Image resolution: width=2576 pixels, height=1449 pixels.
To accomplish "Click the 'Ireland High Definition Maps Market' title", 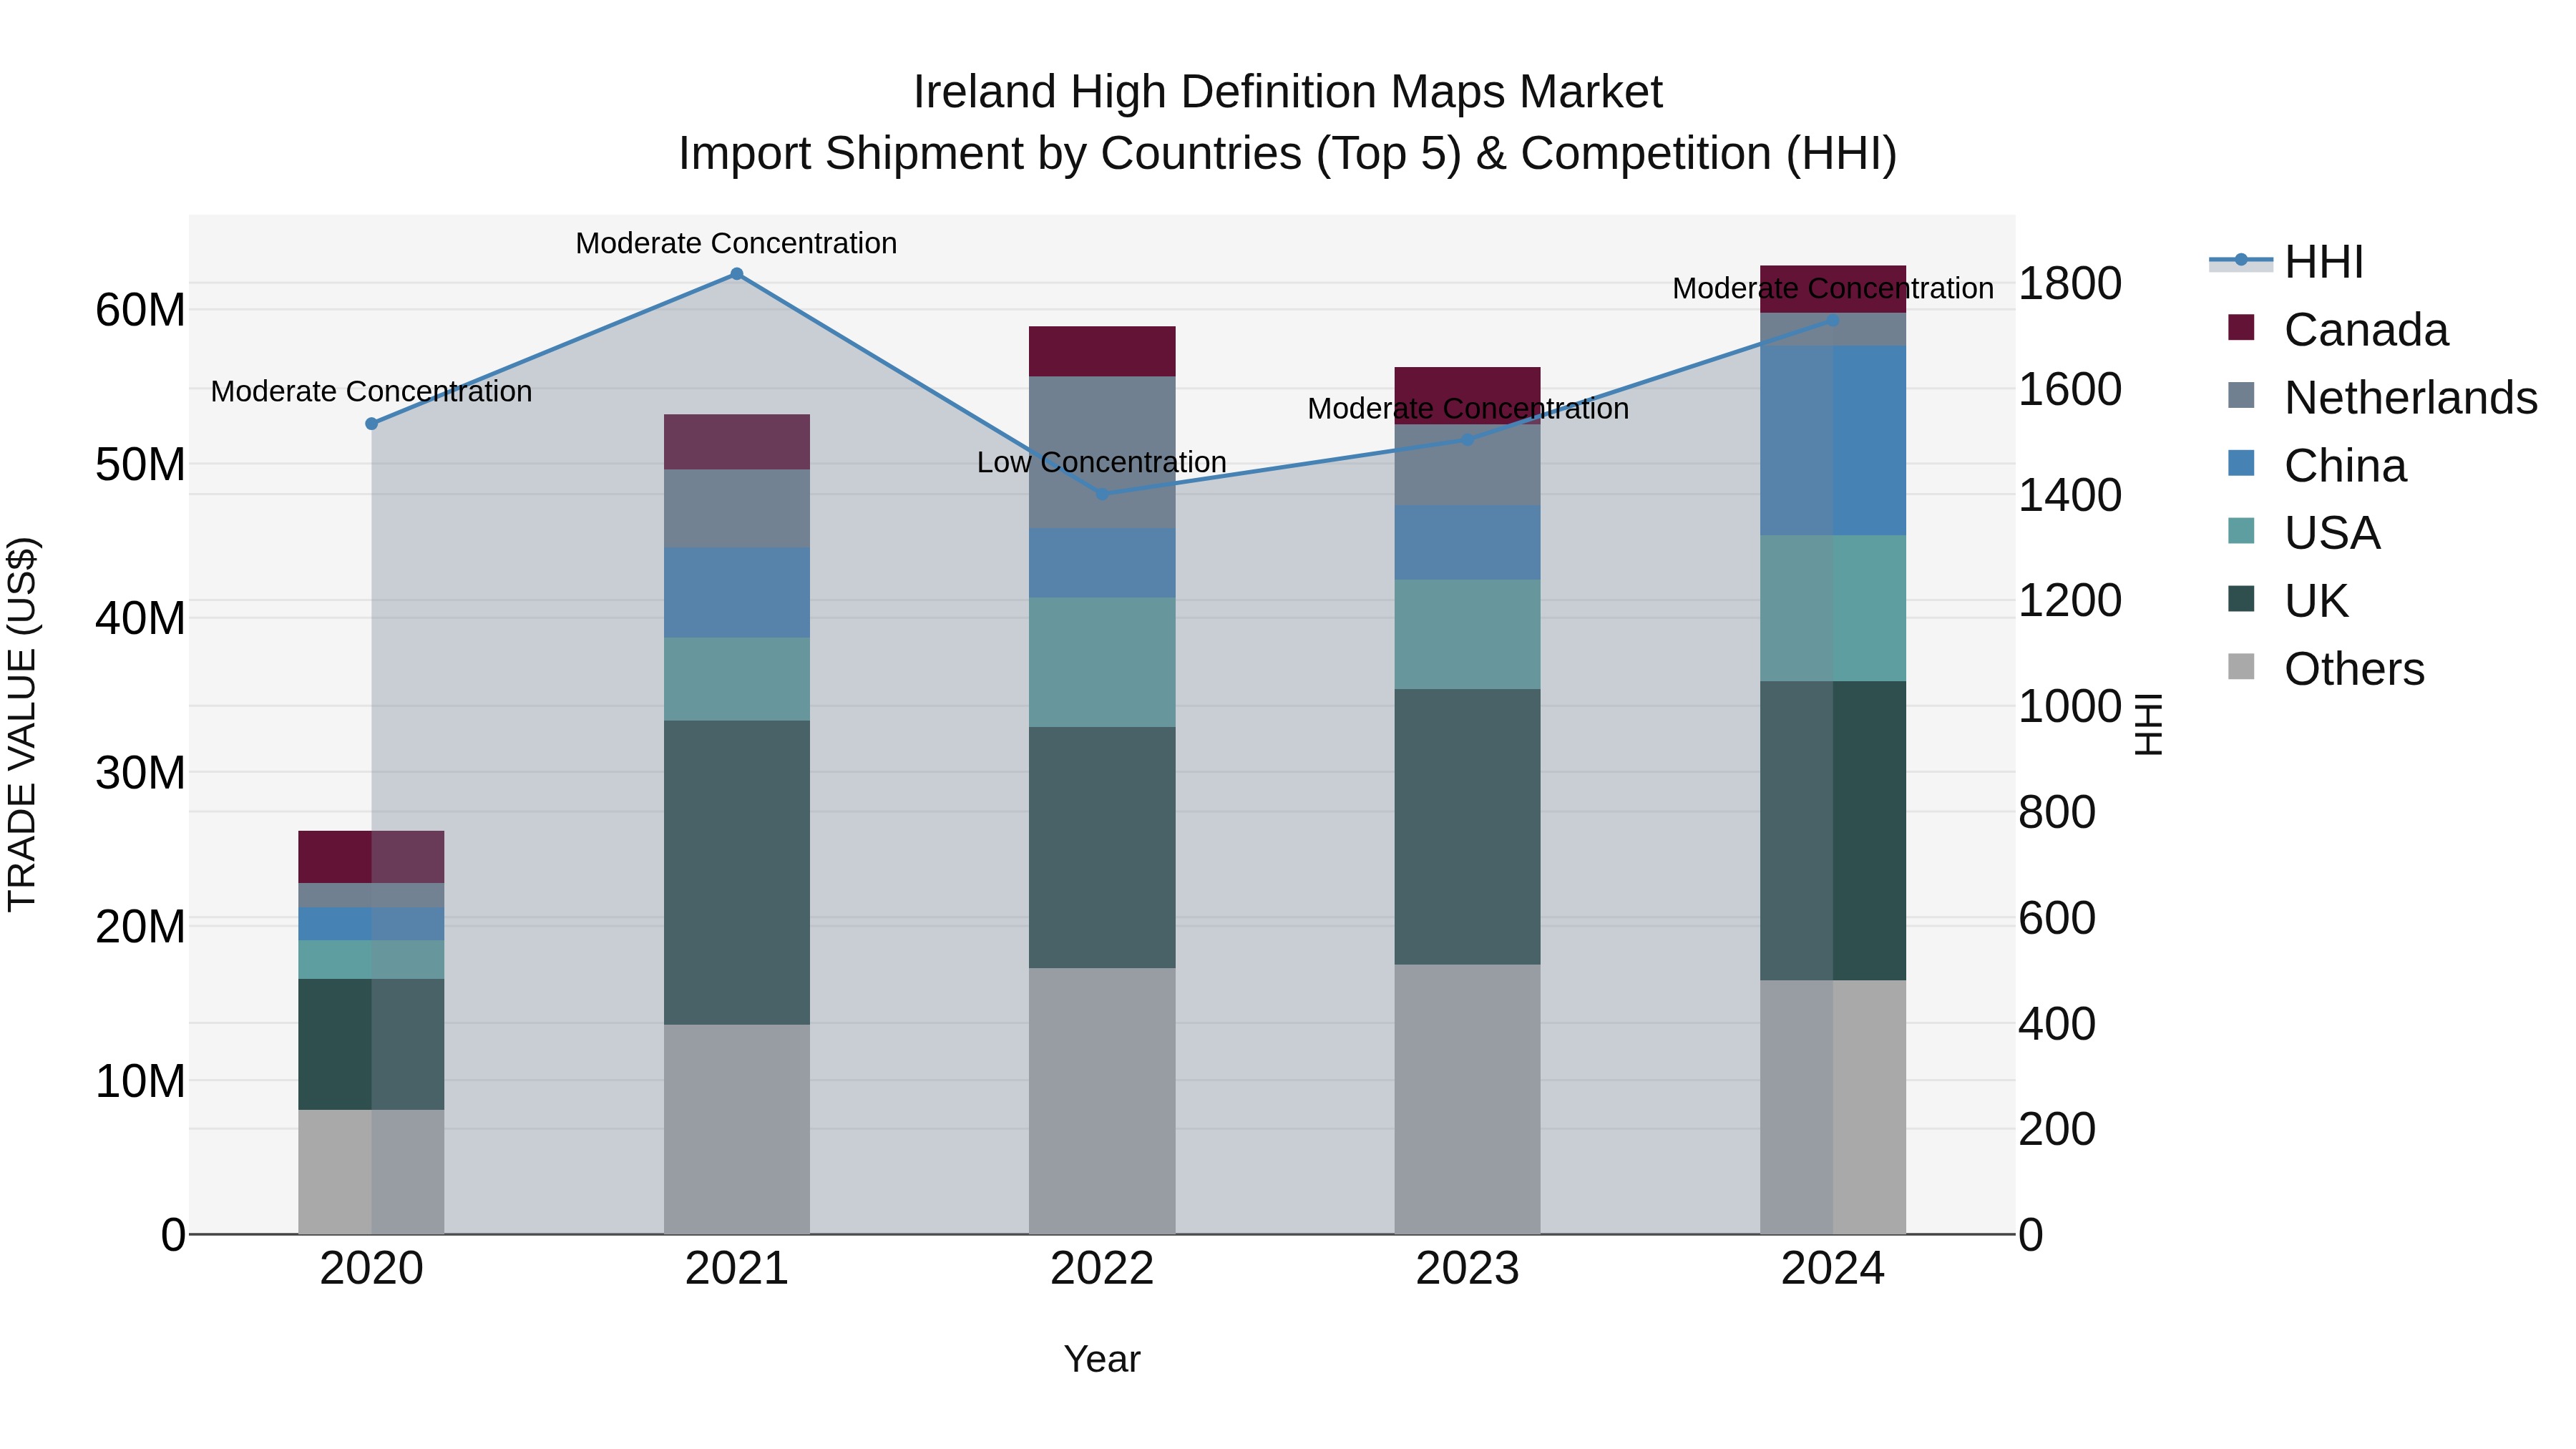I will pyautogui.click(x=1288, y=92).
